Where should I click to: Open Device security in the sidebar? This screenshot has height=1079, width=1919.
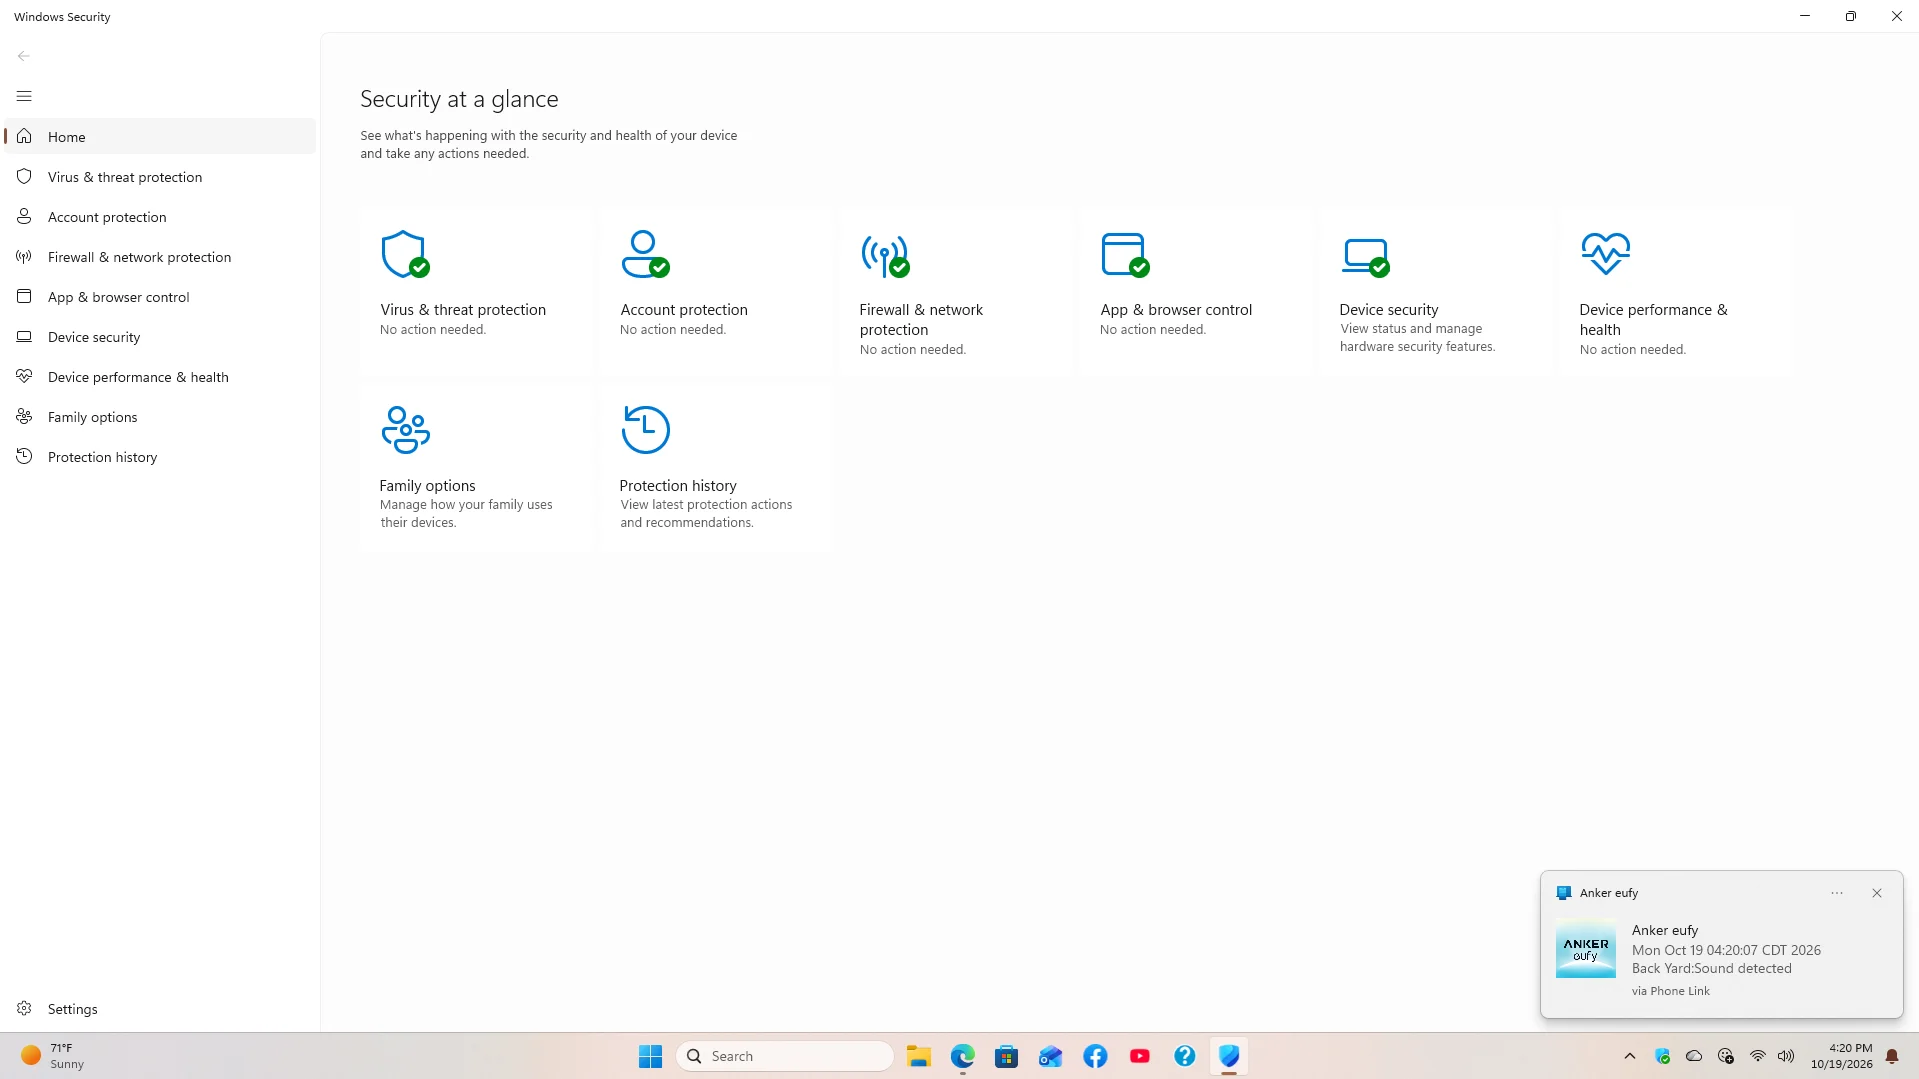pos(160,337)
